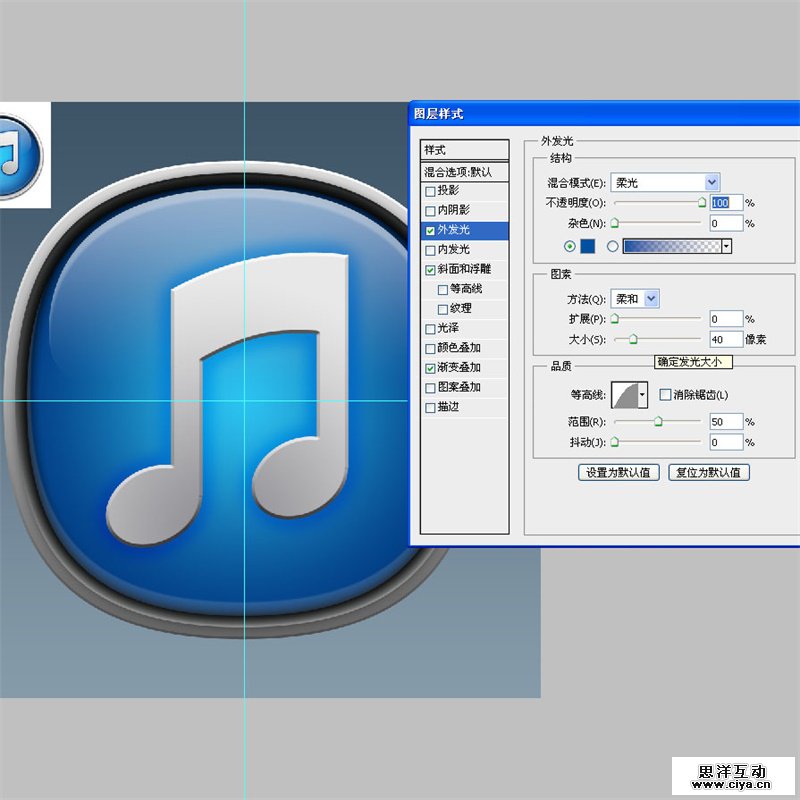Click the contour curve thumbnail (等高线)
Image resolution: width=800 pixels, height=800 pixels.
pyautogui.click(x=625, y=394)
